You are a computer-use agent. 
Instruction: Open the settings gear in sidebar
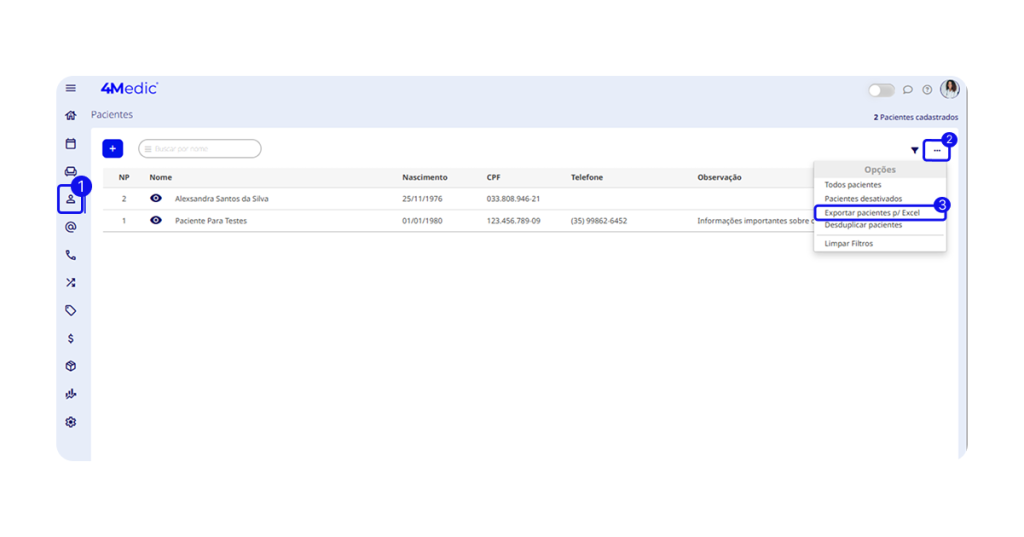pos(71,422)
